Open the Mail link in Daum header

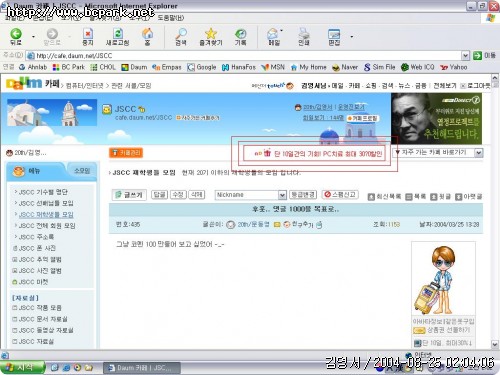338,86
